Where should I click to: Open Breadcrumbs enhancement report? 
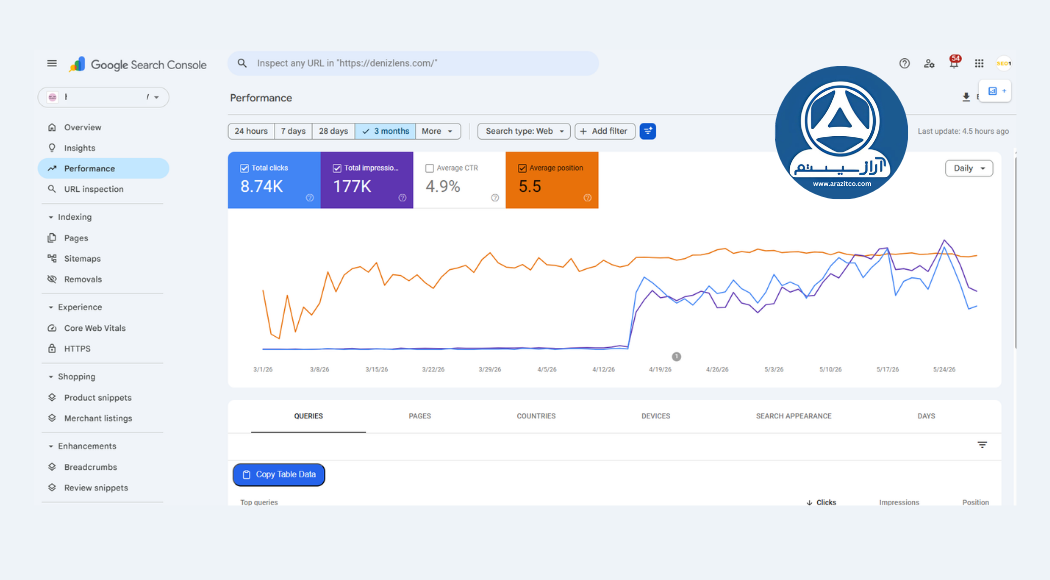point(103,467)
